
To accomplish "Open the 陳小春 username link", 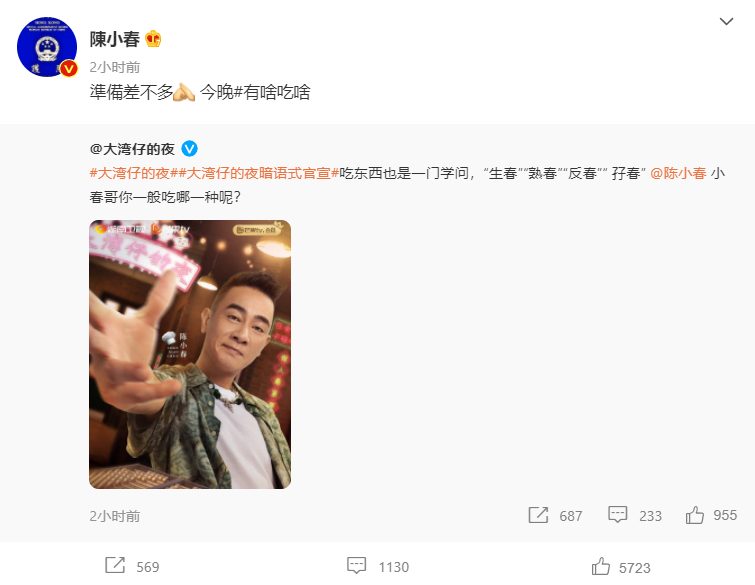I will point(115,39).
